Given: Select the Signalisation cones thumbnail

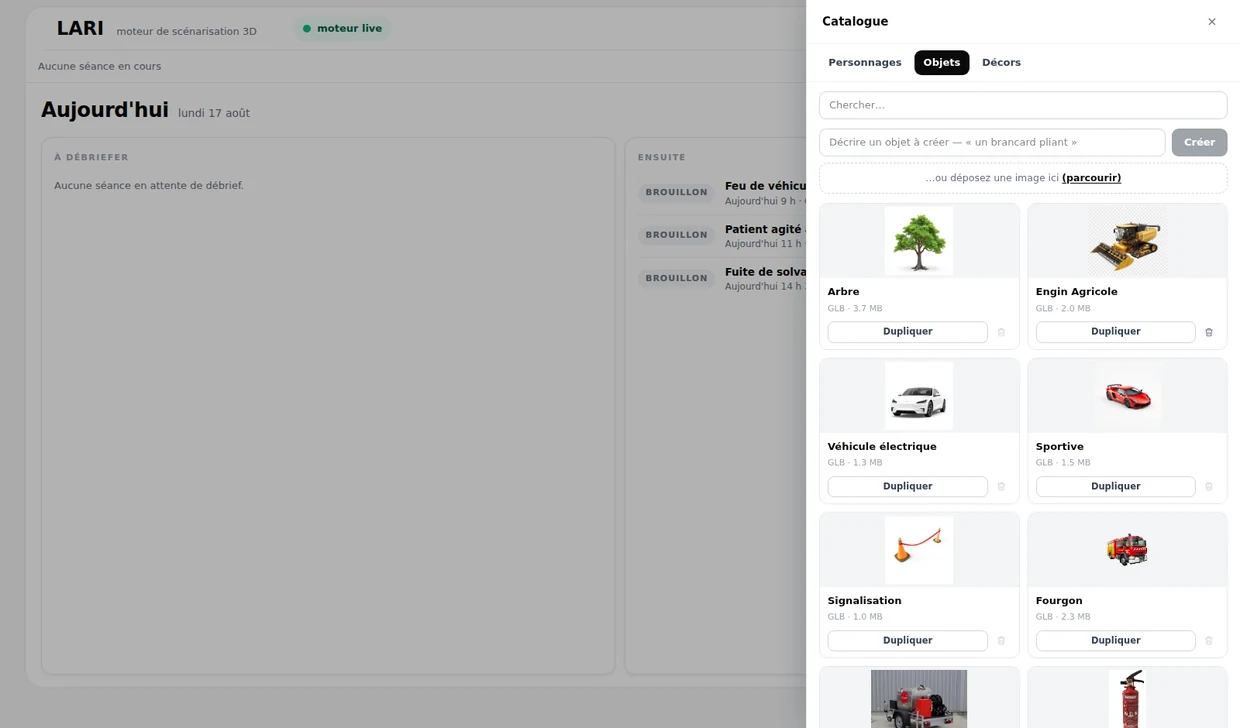Looking at the screenshot, I should [x=919, y=550].
